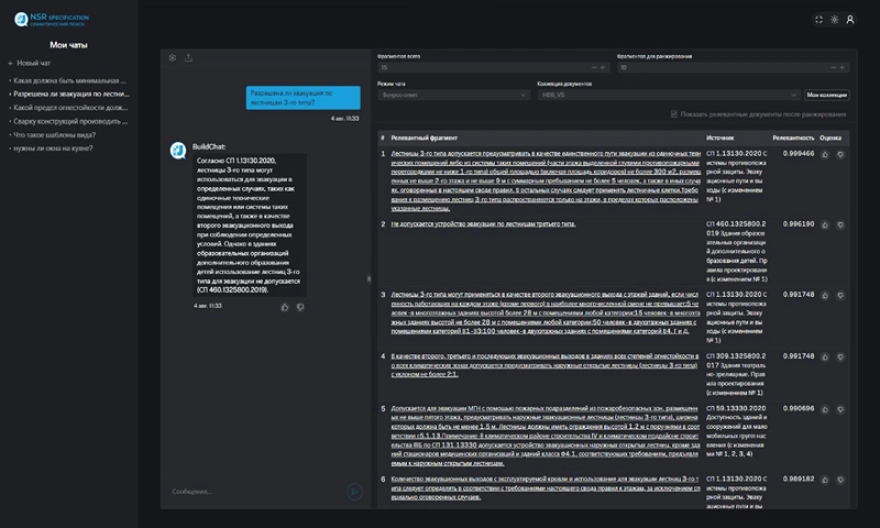Image resolution: width=880 pixels, height=528 pixels.
Task: Switch theme with the sun icon
Action: click(835, 20)
